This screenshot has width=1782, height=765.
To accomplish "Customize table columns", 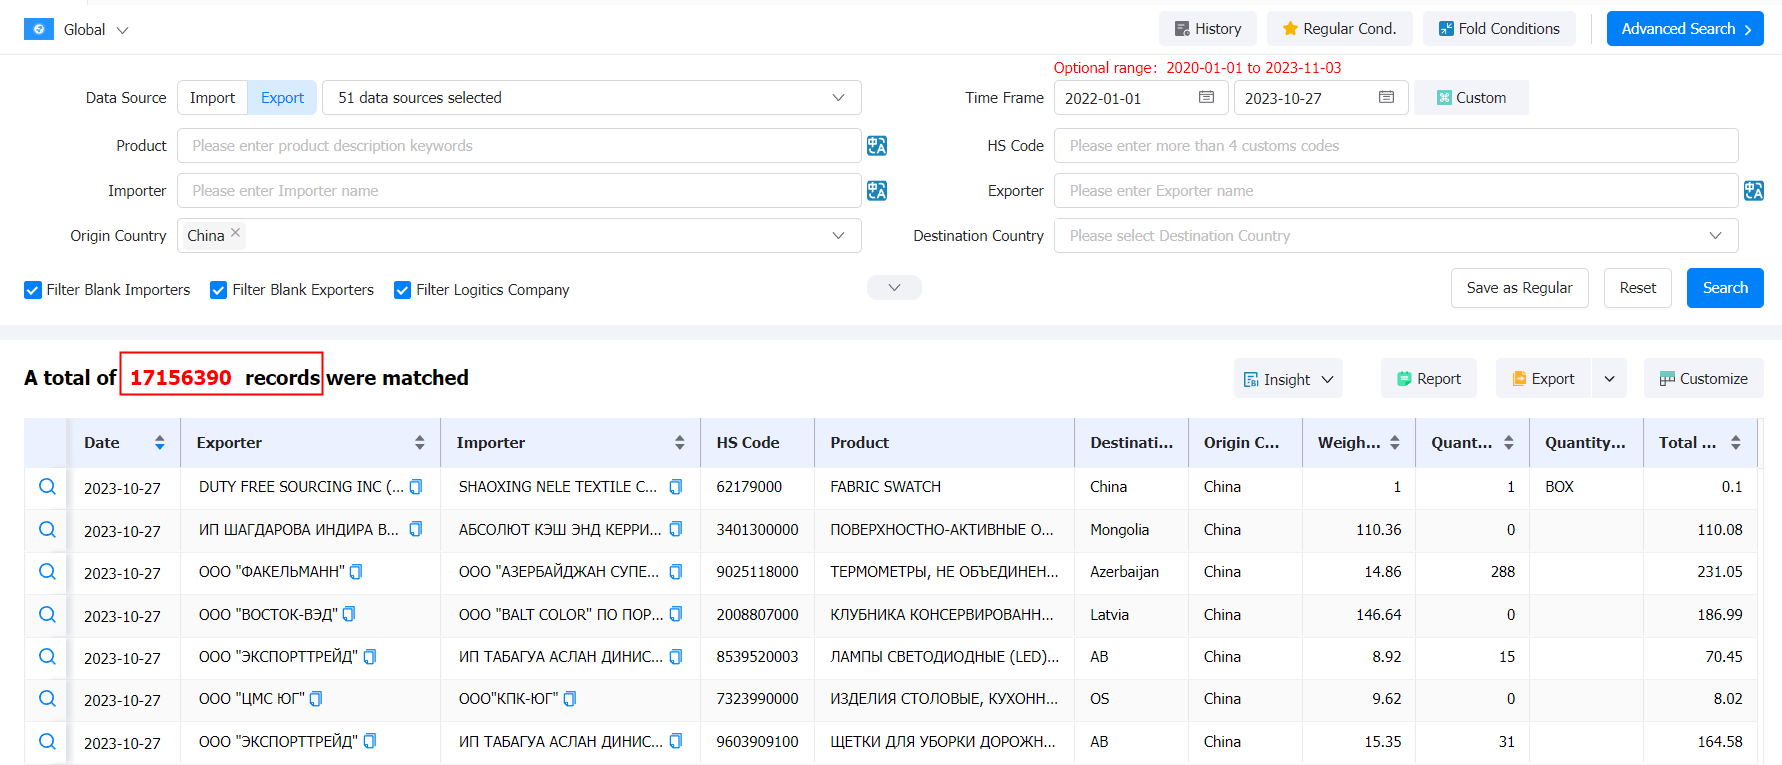I will point(1703,379).
